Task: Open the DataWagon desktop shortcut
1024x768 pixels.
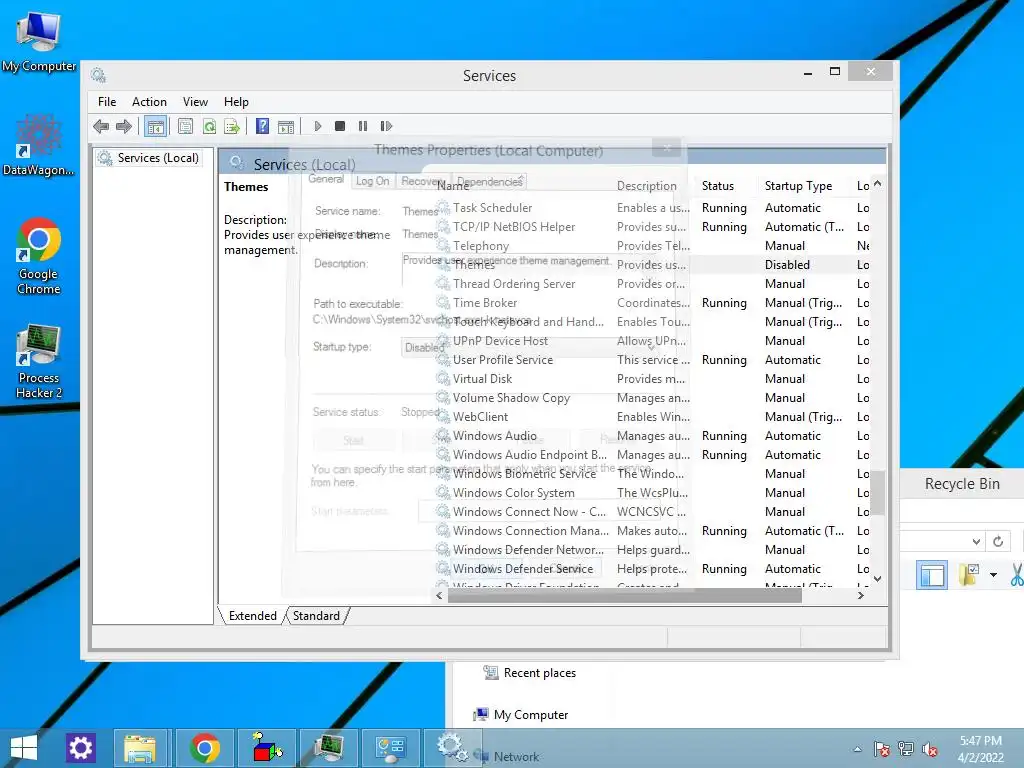Action: [x=39, y=145]
